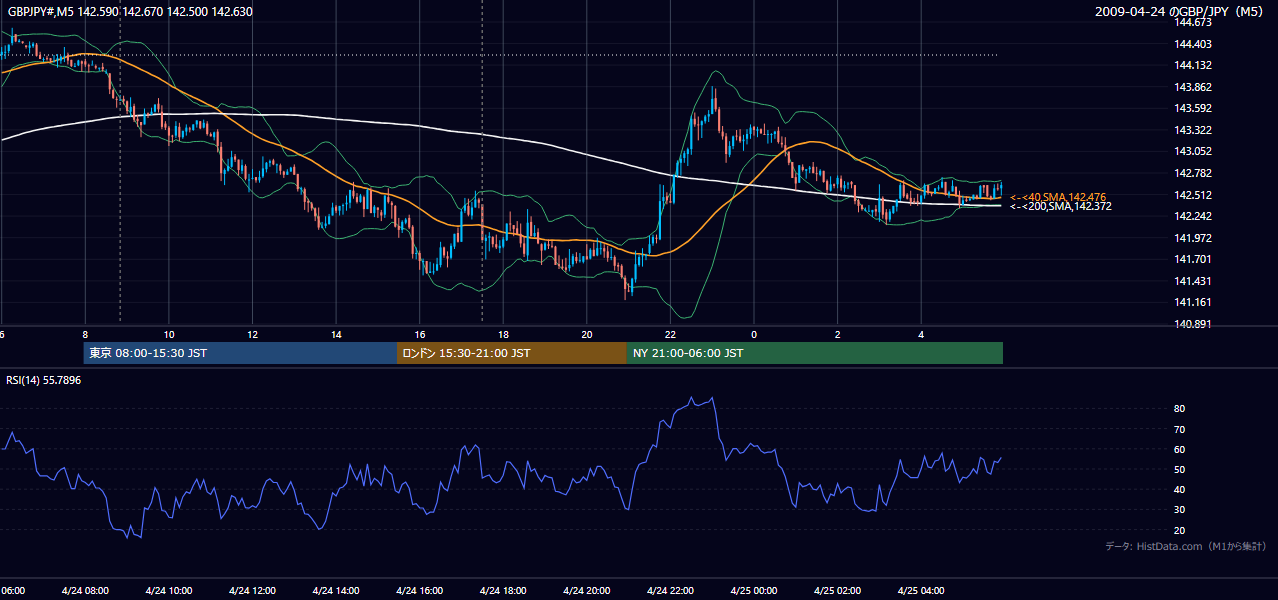
Task: Click the RSI 70 level label
Action: 1179,429
